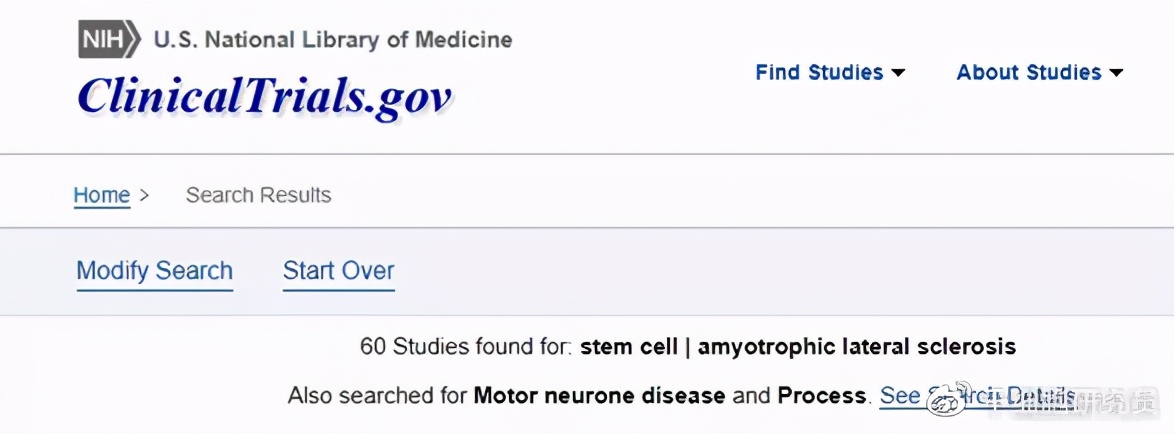Image resolution: width=1174 pixels, height=434 pixels.
Task: Click the U.S. National Library of Medicine text
Action: point(332,40)
